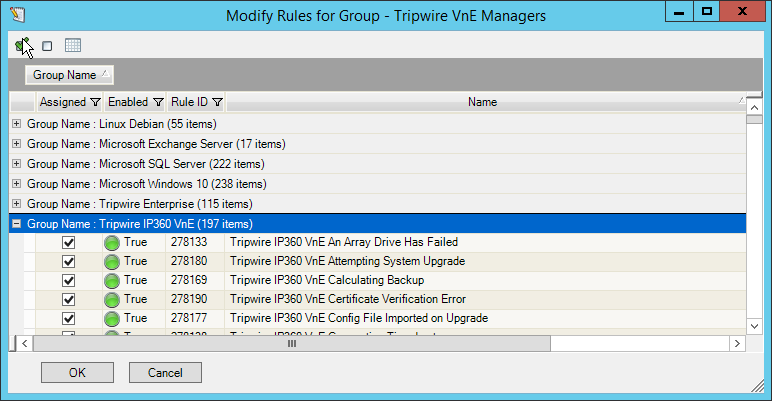Expand the Tripwire Enterprise group

pos(16,203)
